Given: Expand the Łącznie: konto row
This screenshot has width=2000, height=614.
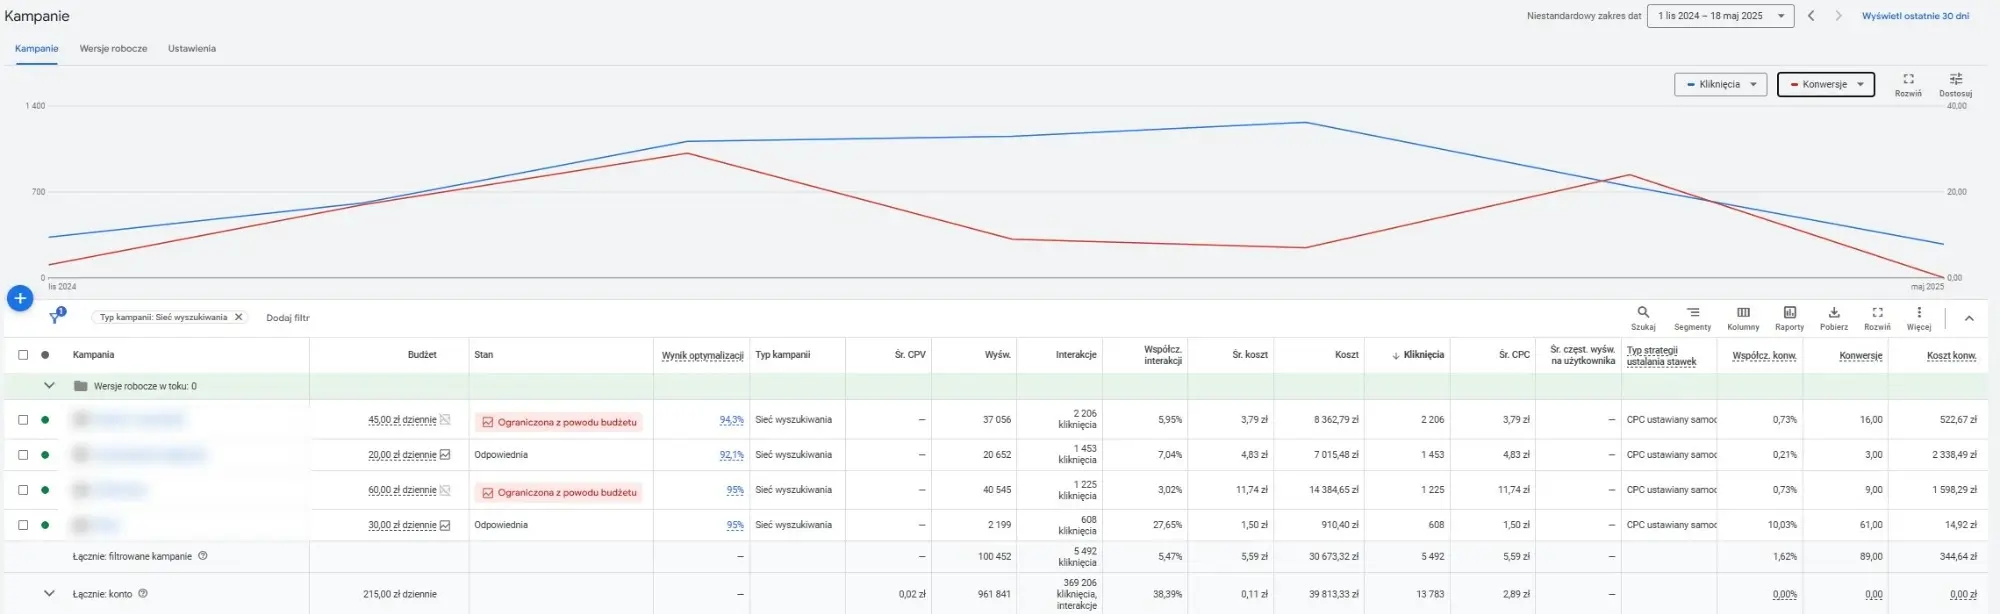Looking at the screenshot, I should [x=48, y=593].
